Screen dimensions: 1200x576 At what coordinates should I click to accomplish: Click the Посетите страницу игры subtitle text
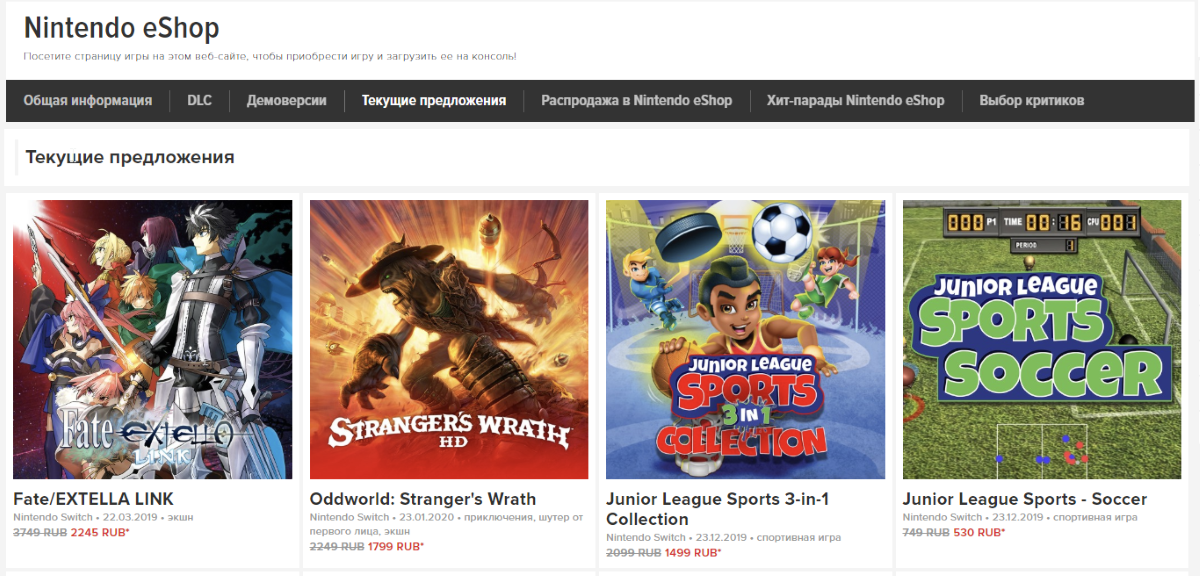pyautogui.click(x=270, y=57)
